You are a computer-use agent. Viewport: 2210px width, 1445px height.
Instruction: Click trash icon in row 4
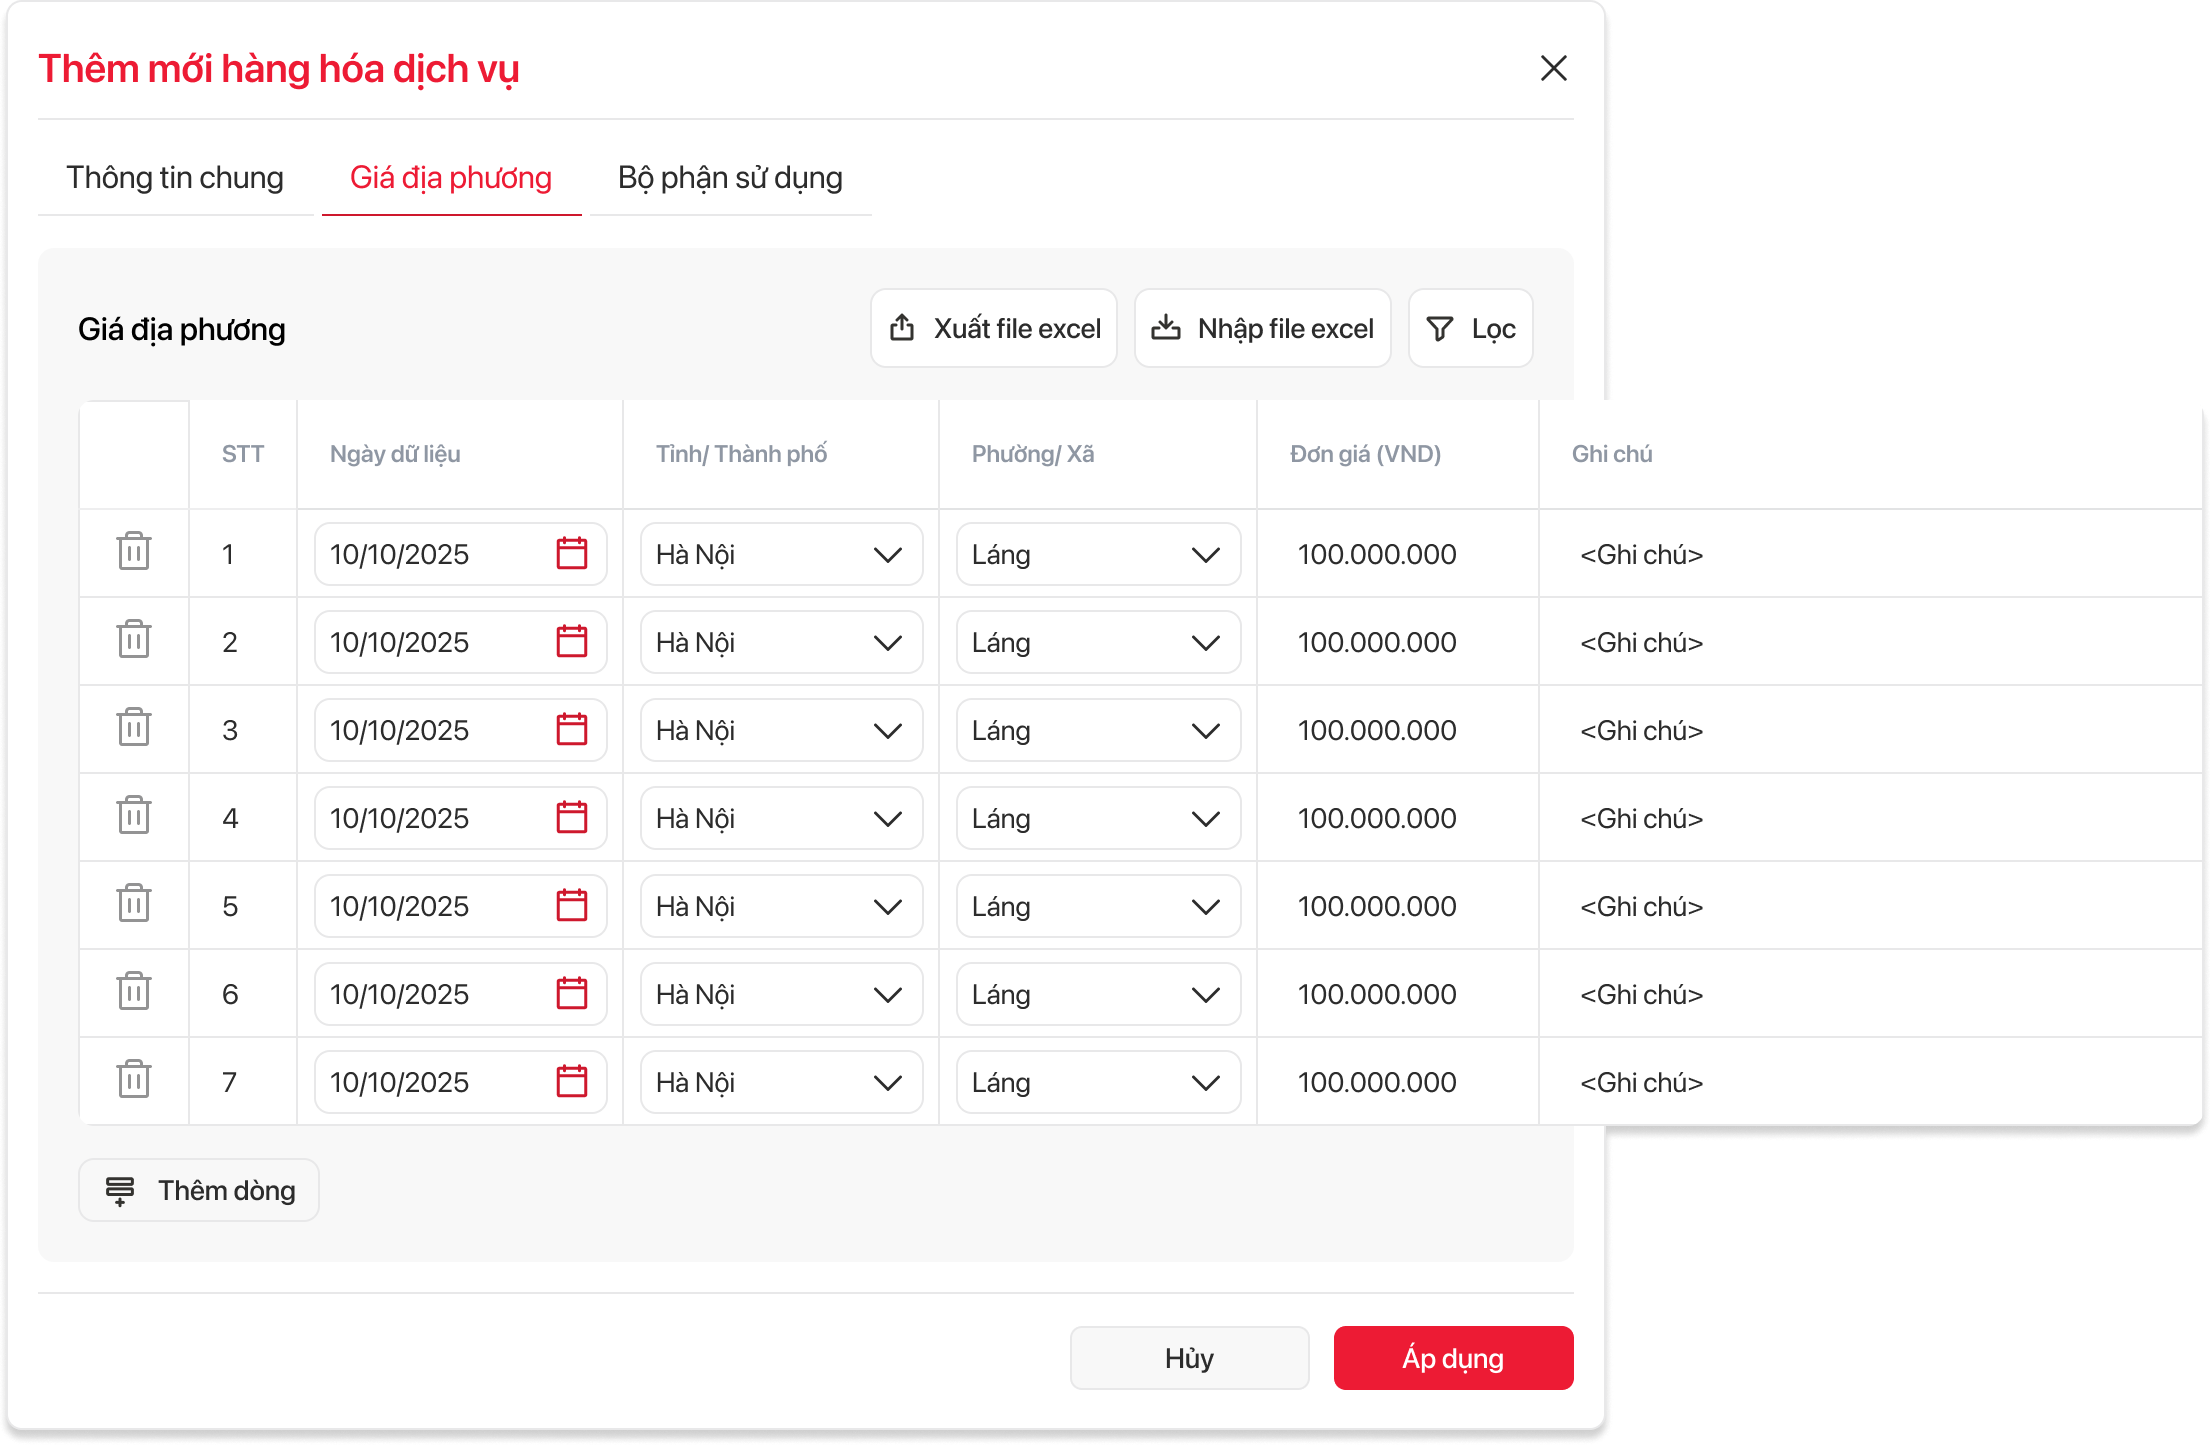coord(133,816)
